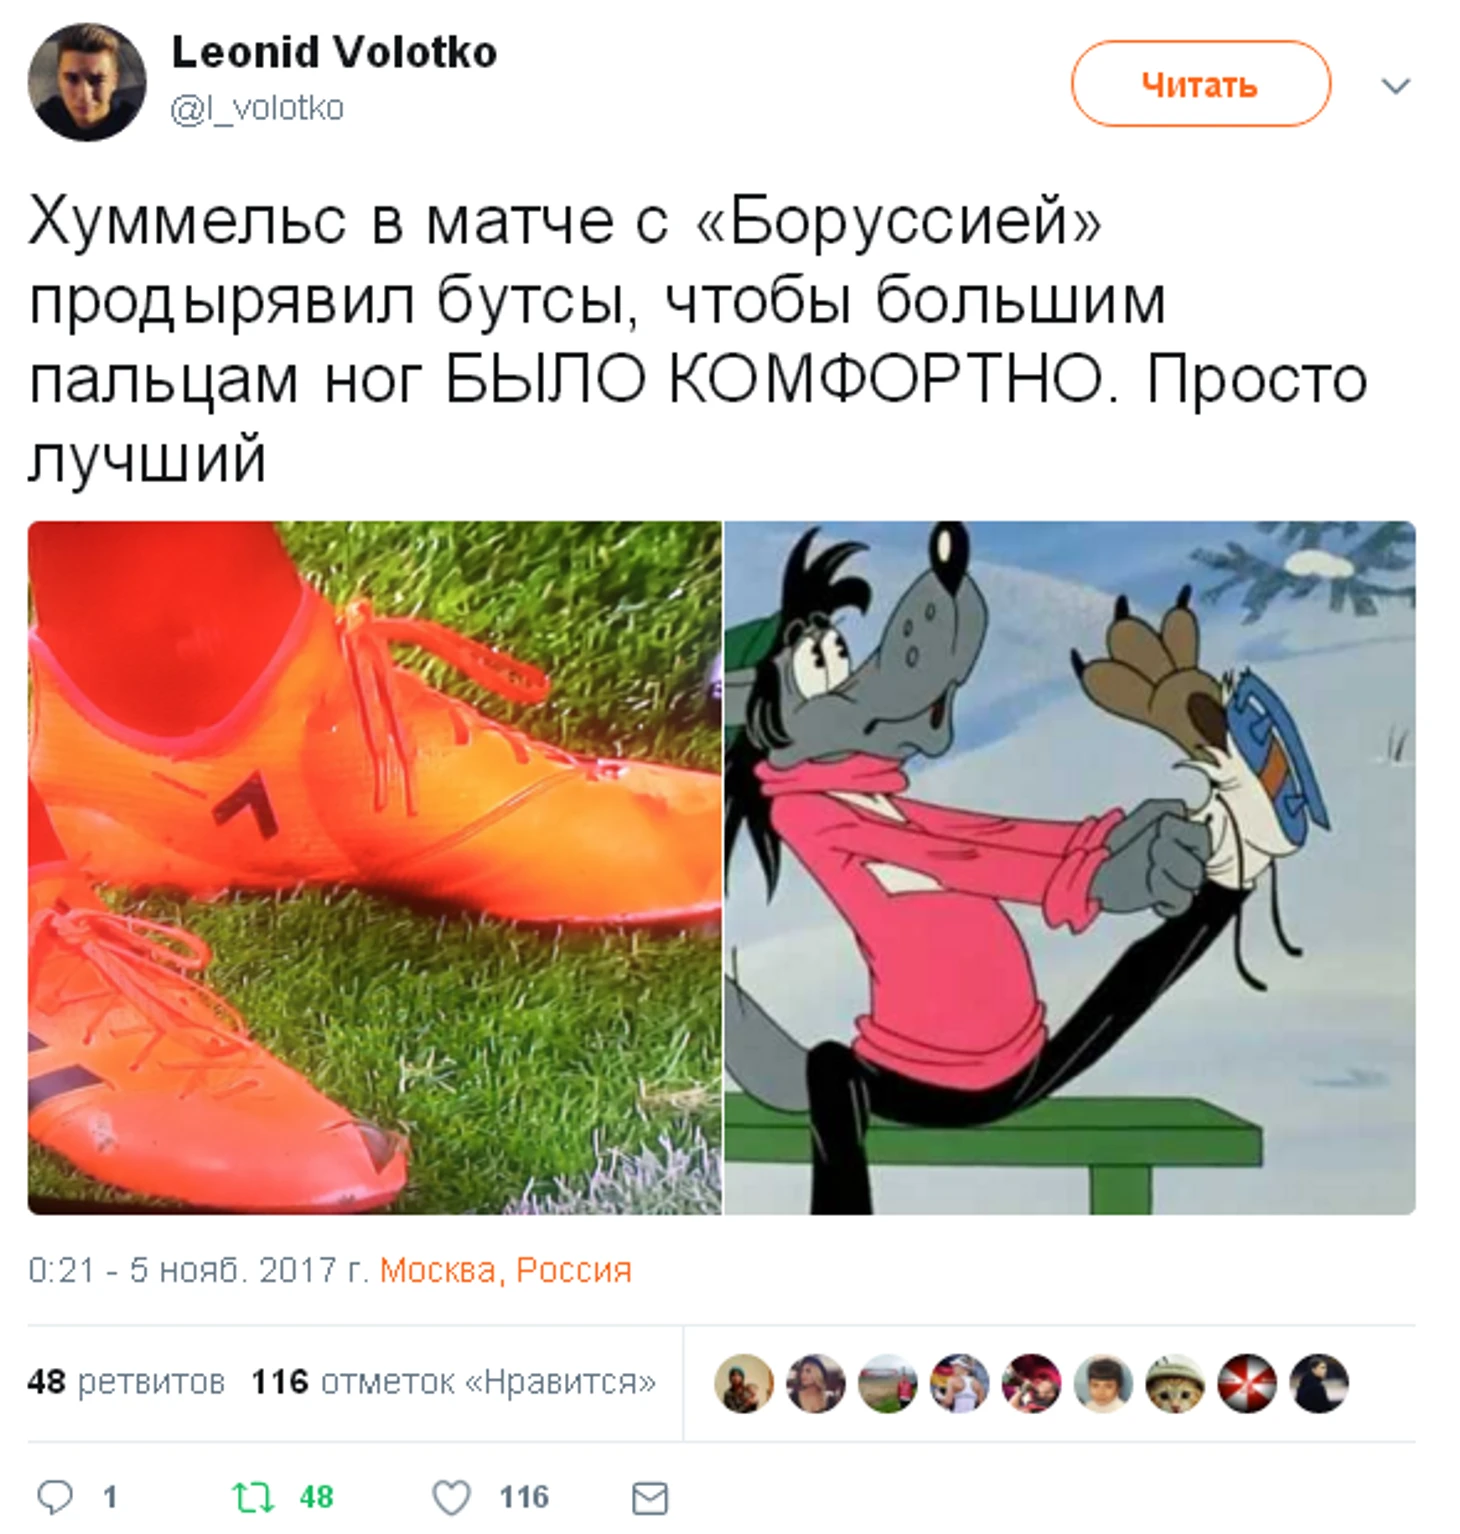The width and height of the screenshot is (1460, 1534).
Task: Click the last dark liker avatar
Action: click(x=1319, y=1384)
